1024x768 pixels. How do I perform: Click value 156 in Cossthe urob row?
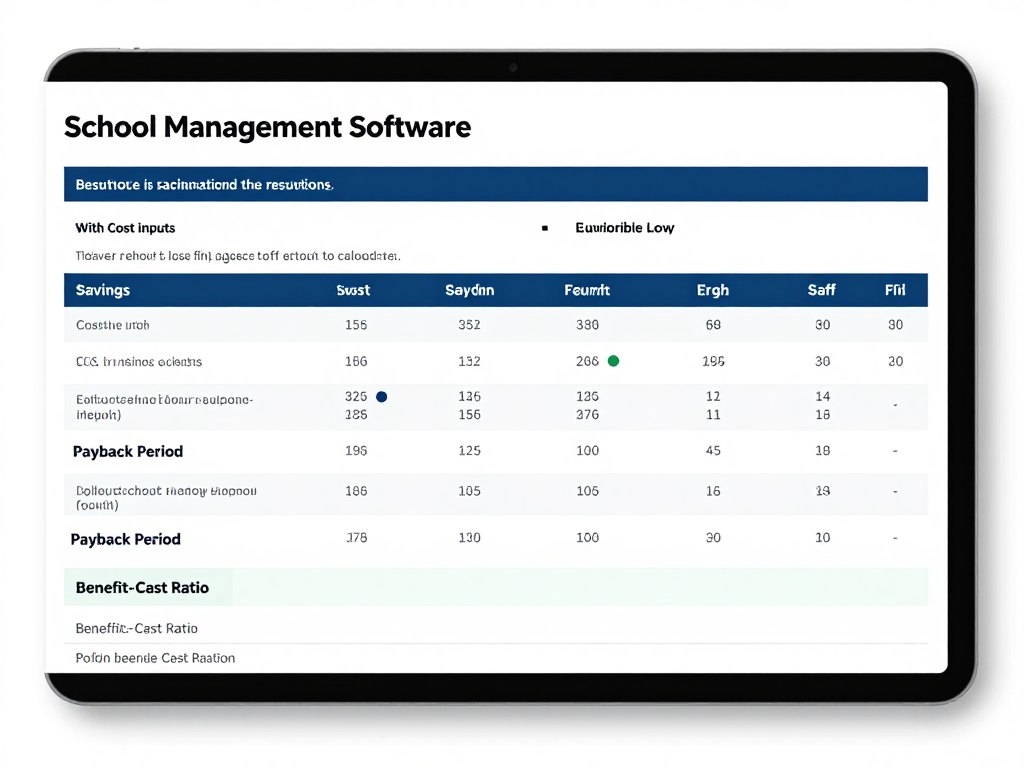[x=356, y=325]
